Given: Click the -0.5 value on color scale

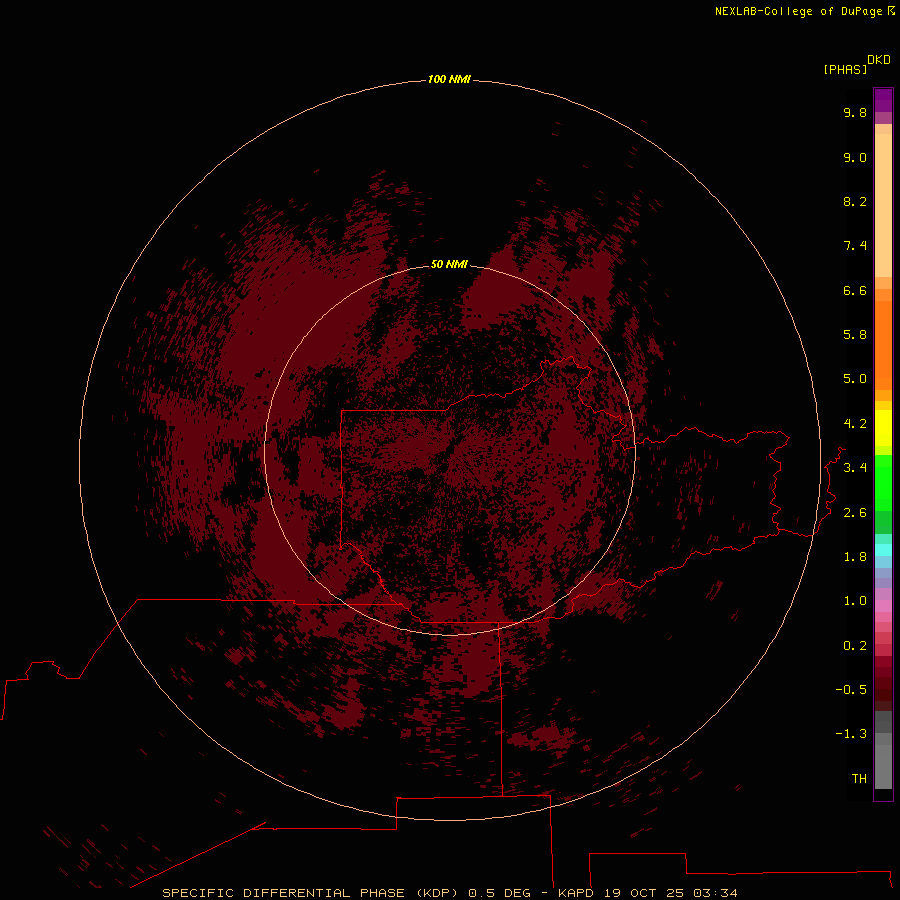Looking at the screenshot, I should pyautogui.click(x=851, y=690).
